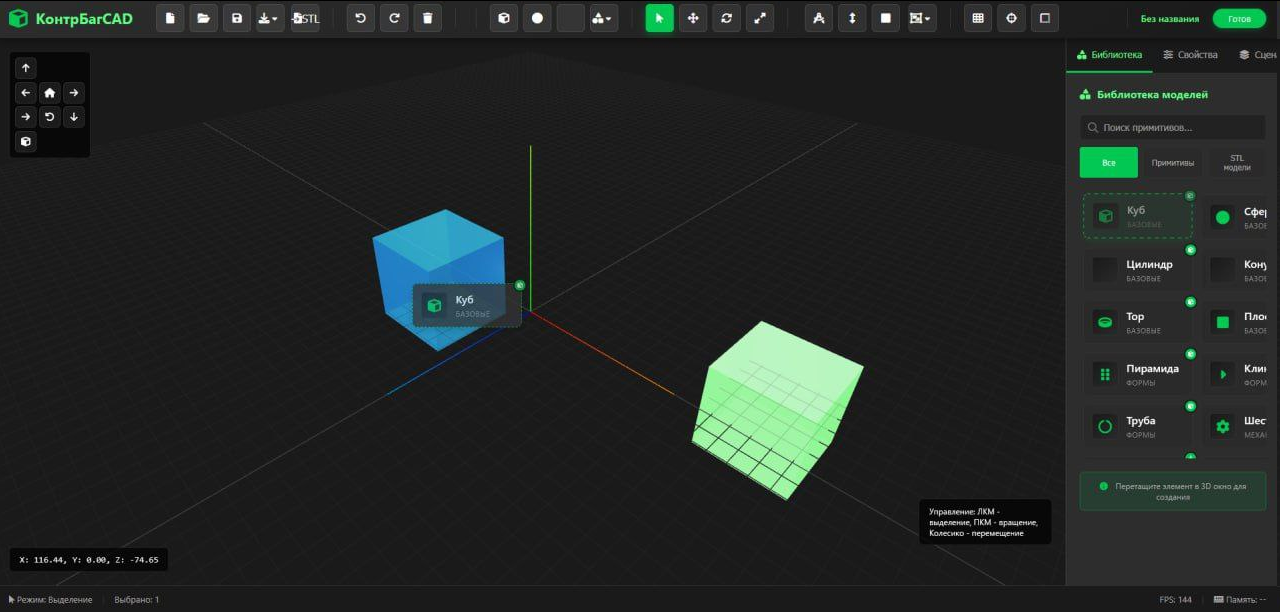Open the STL import tool
This screenshot has width=1280, height=612.
[306, 17]
